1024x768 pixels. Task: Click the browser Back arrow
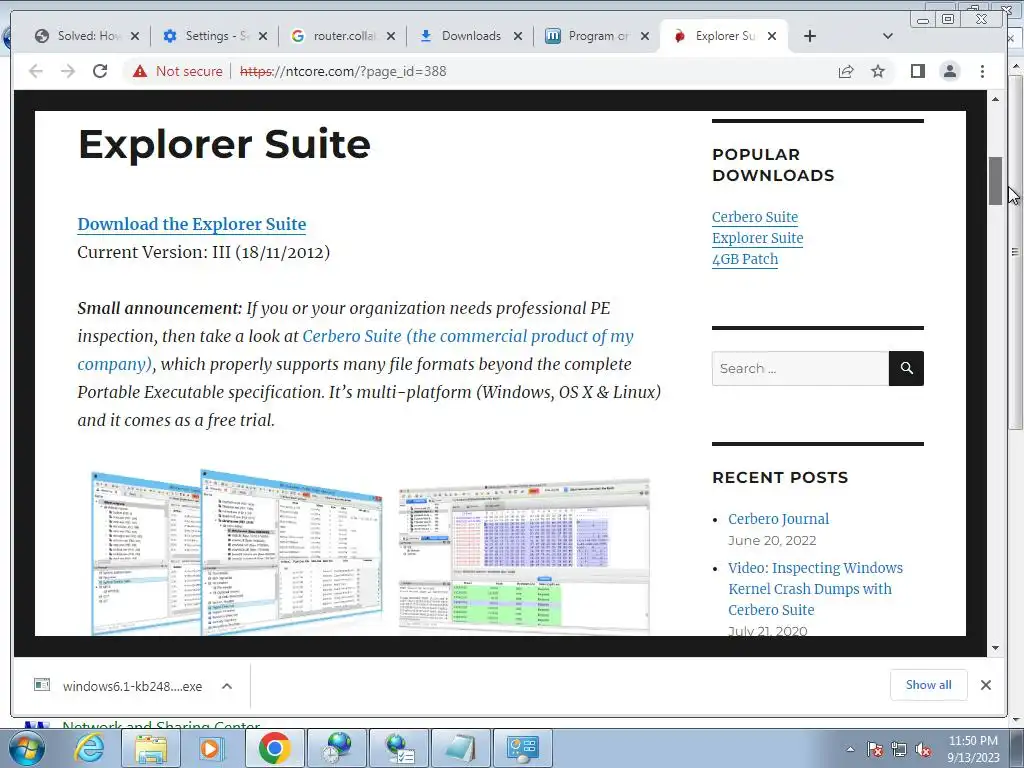tap(35, 71)
